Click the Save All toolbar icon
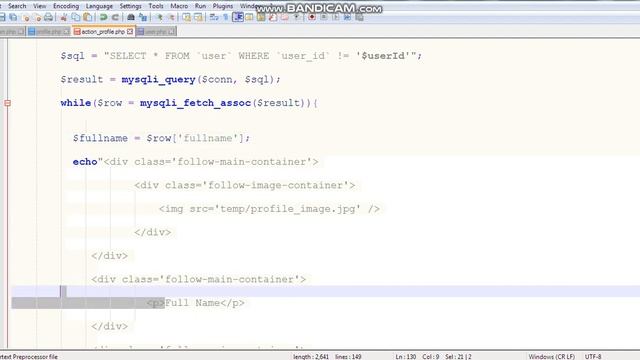Viewport: 640px width, 360px height. [13, 17]
